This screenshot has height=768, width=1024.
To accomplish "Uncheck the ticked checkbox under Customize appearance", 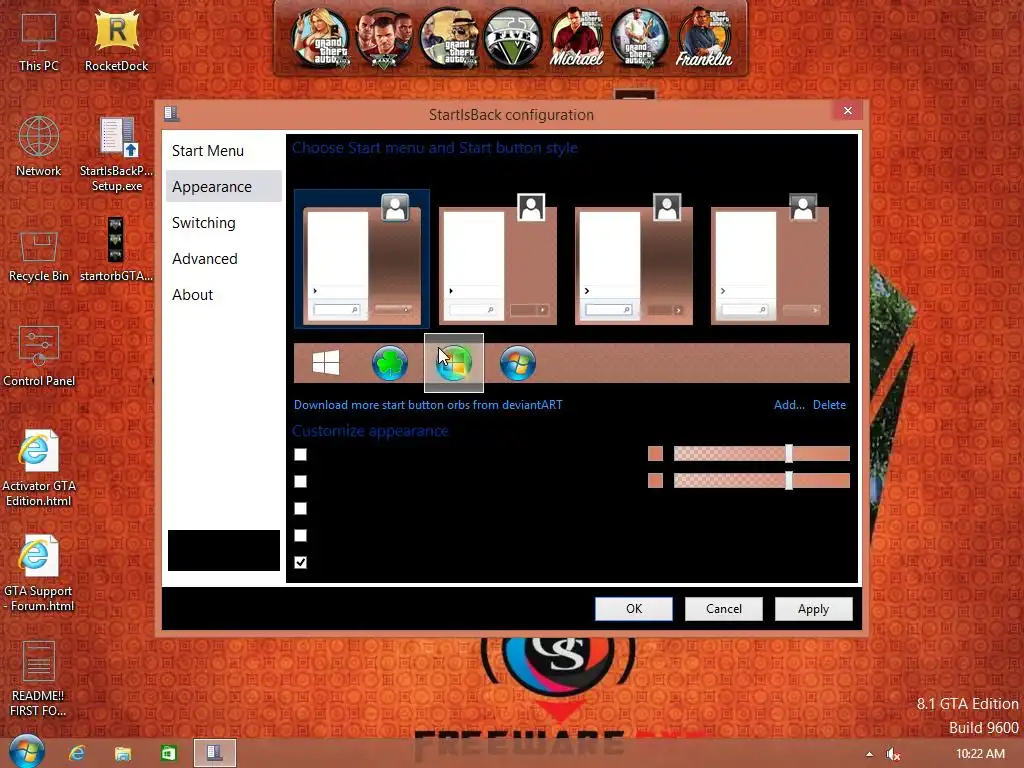I will pyautogui.click(x=300, y=562).
